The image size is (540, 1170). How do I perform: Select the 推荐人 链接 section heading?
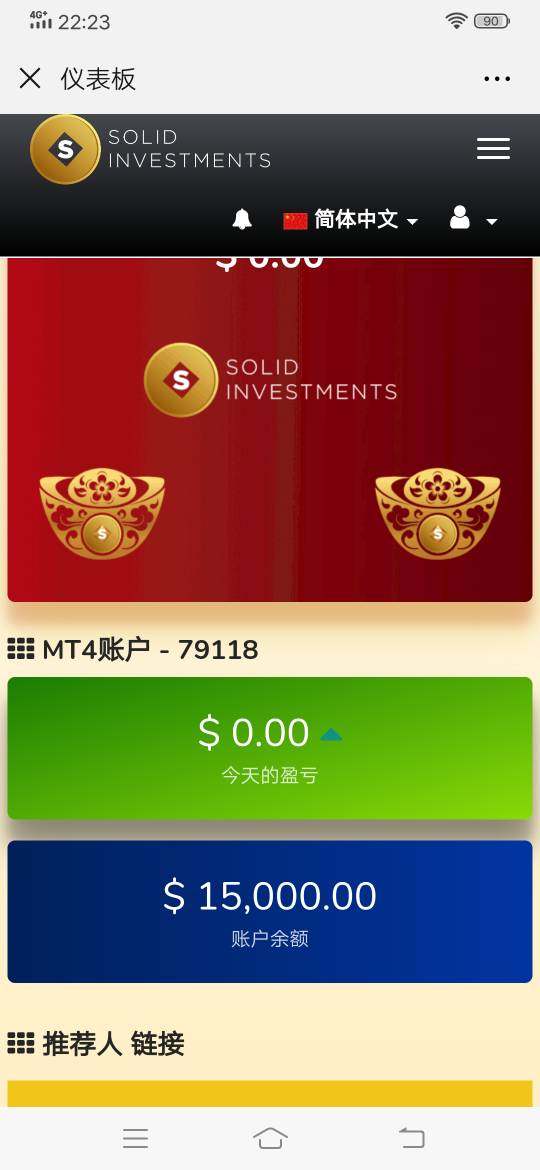click(95, 1044)
